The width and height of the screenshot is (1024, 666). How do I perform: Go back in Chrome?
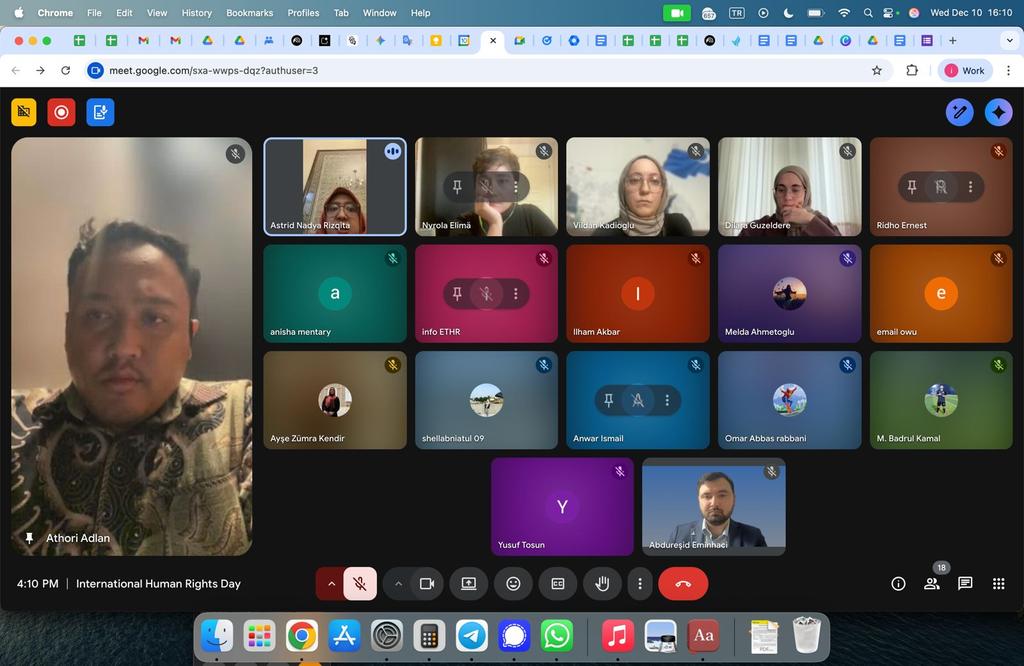[x=16, y=71]
